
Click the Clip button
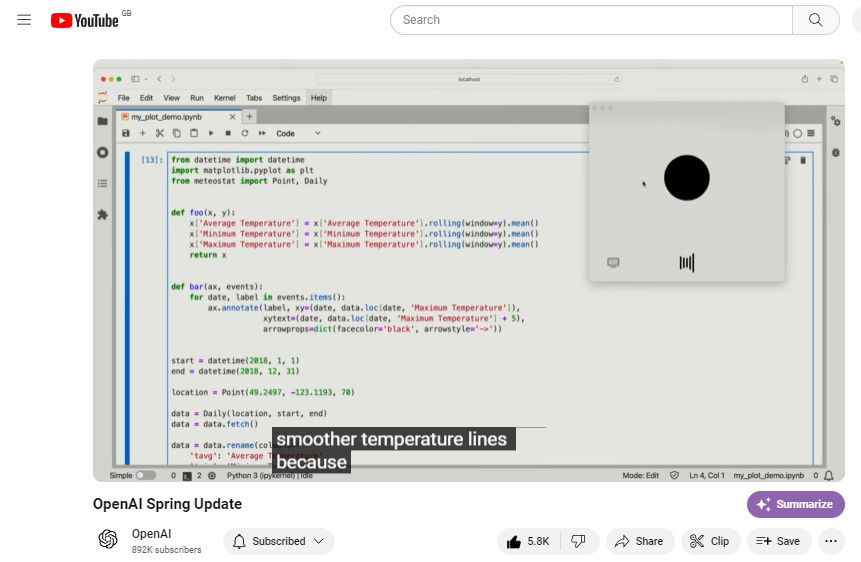(x=710, y=542)
